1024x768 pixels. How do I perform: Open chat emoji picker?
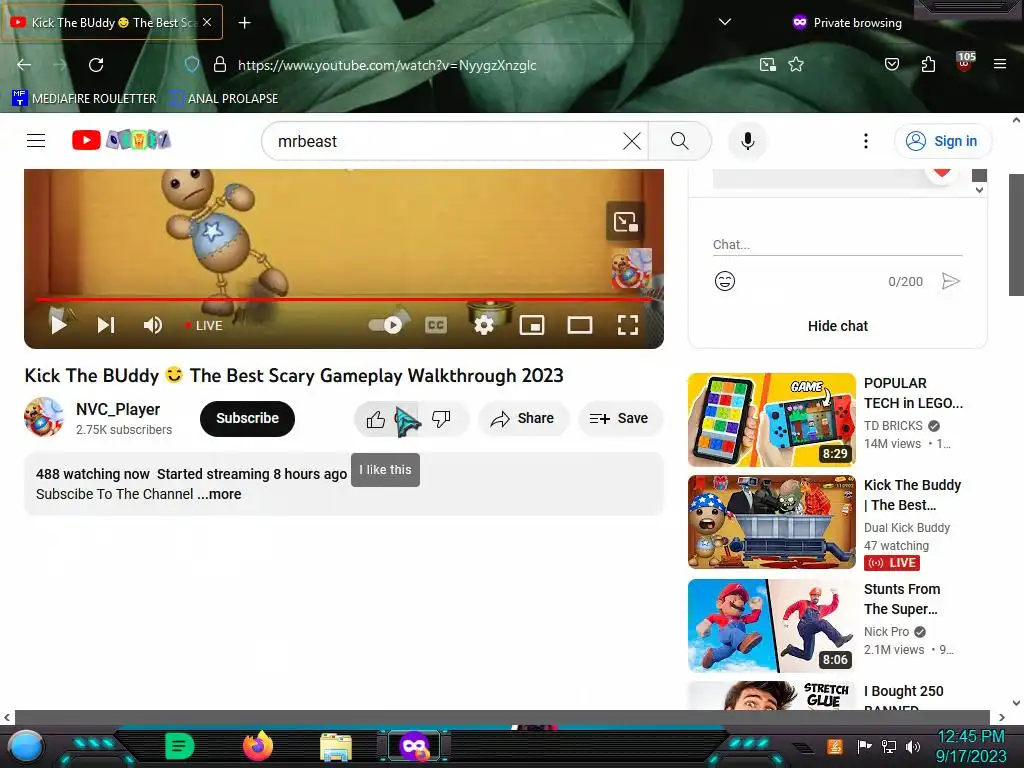[725, 281]
